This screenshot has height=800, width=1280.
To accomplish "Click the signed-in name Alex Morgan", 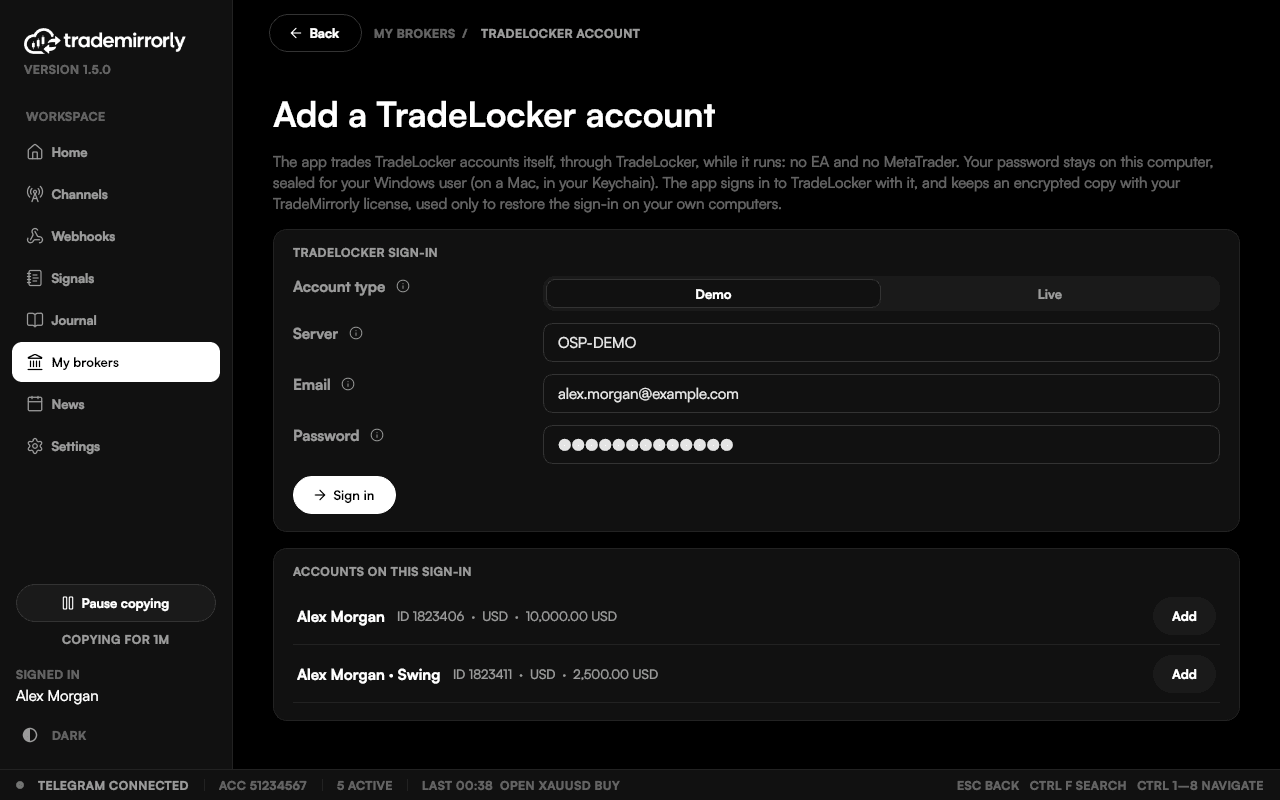I will pos(57,696).
